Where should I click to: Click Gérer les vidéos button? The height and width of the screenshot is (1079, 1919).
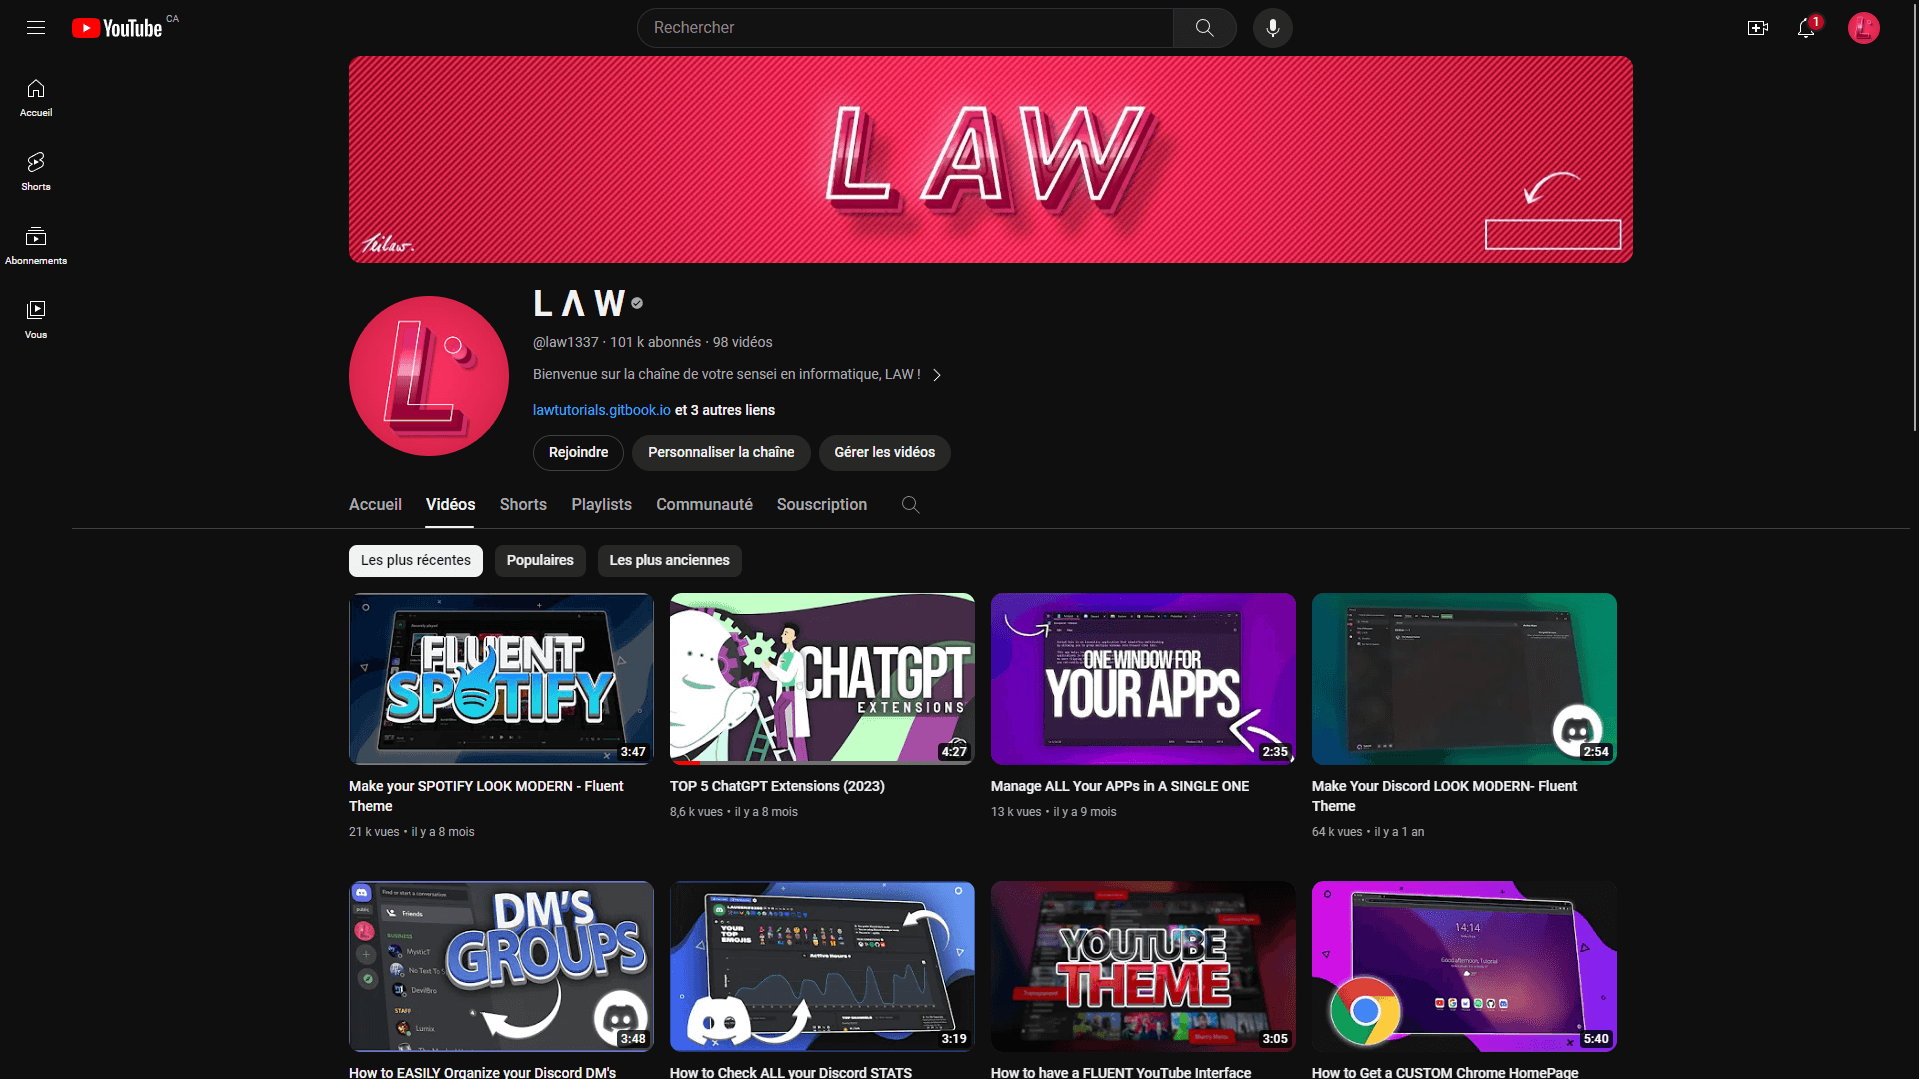(x=884, y=453)
